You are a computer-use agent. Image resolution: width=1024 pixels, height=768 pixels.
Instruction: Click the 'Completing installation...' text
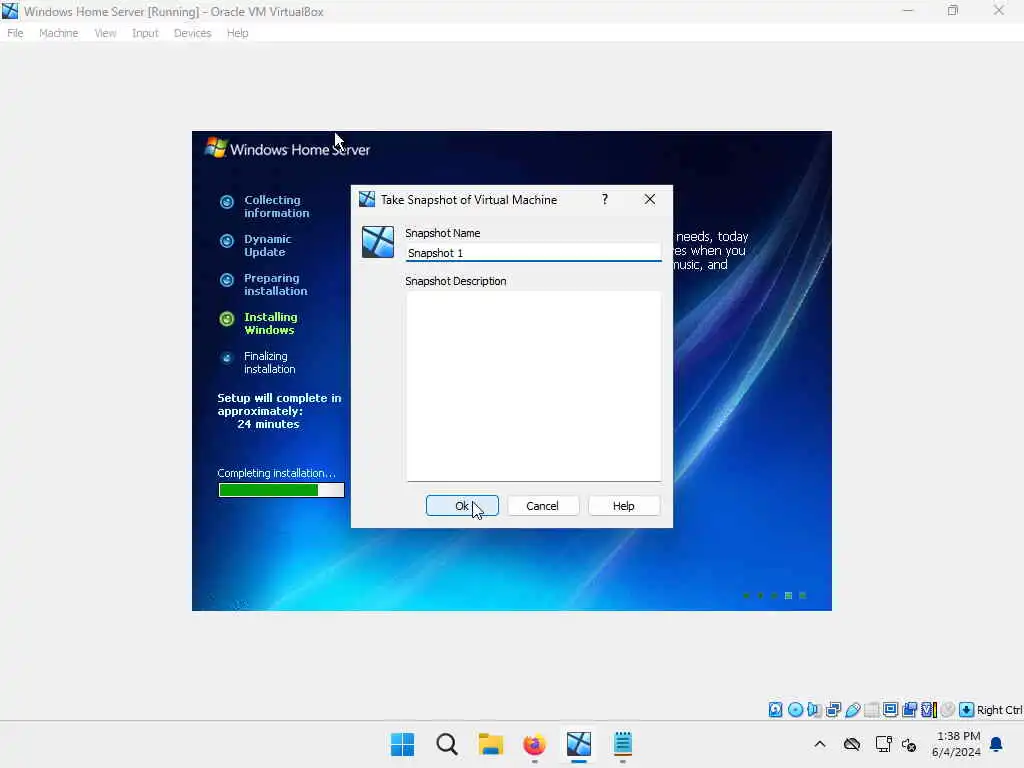276,473
